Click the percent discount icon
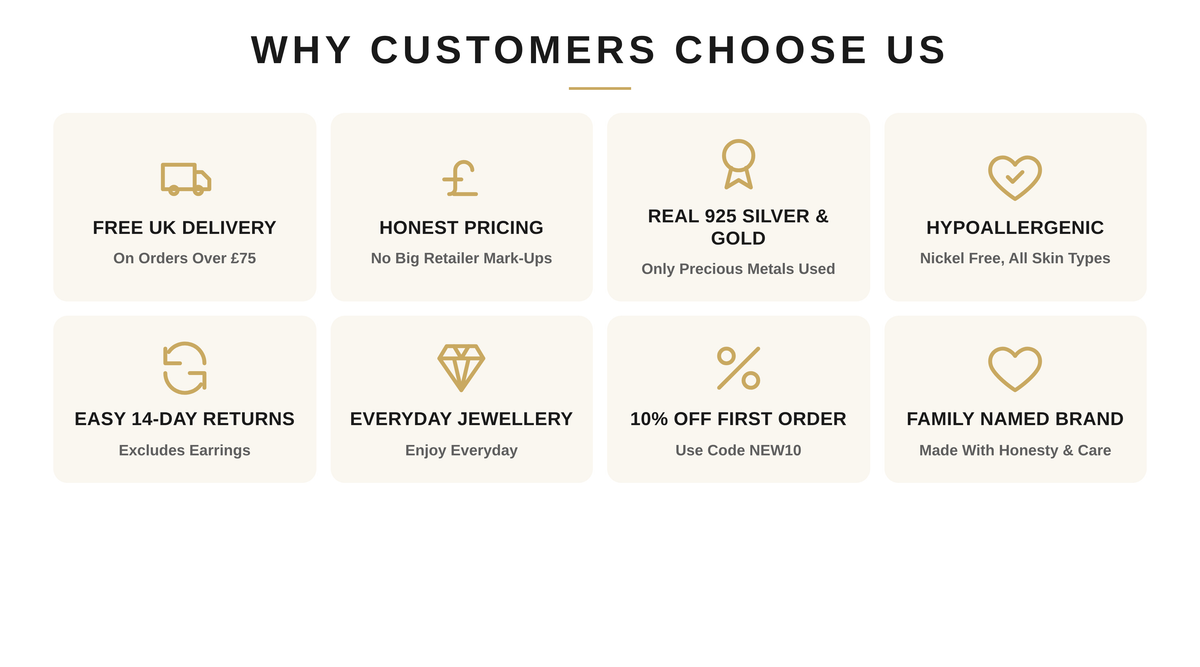This screenshot has height=667, width=1200. point(738,368)
